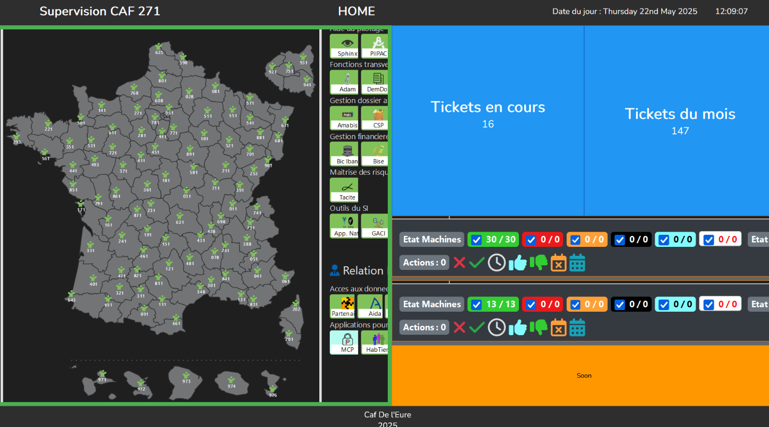Image resolution: width=769 pixels, height=427 pixels.
Task: Click Caf De l'Eure footer text
Action: pyautogui.click(x=387, y=415)
